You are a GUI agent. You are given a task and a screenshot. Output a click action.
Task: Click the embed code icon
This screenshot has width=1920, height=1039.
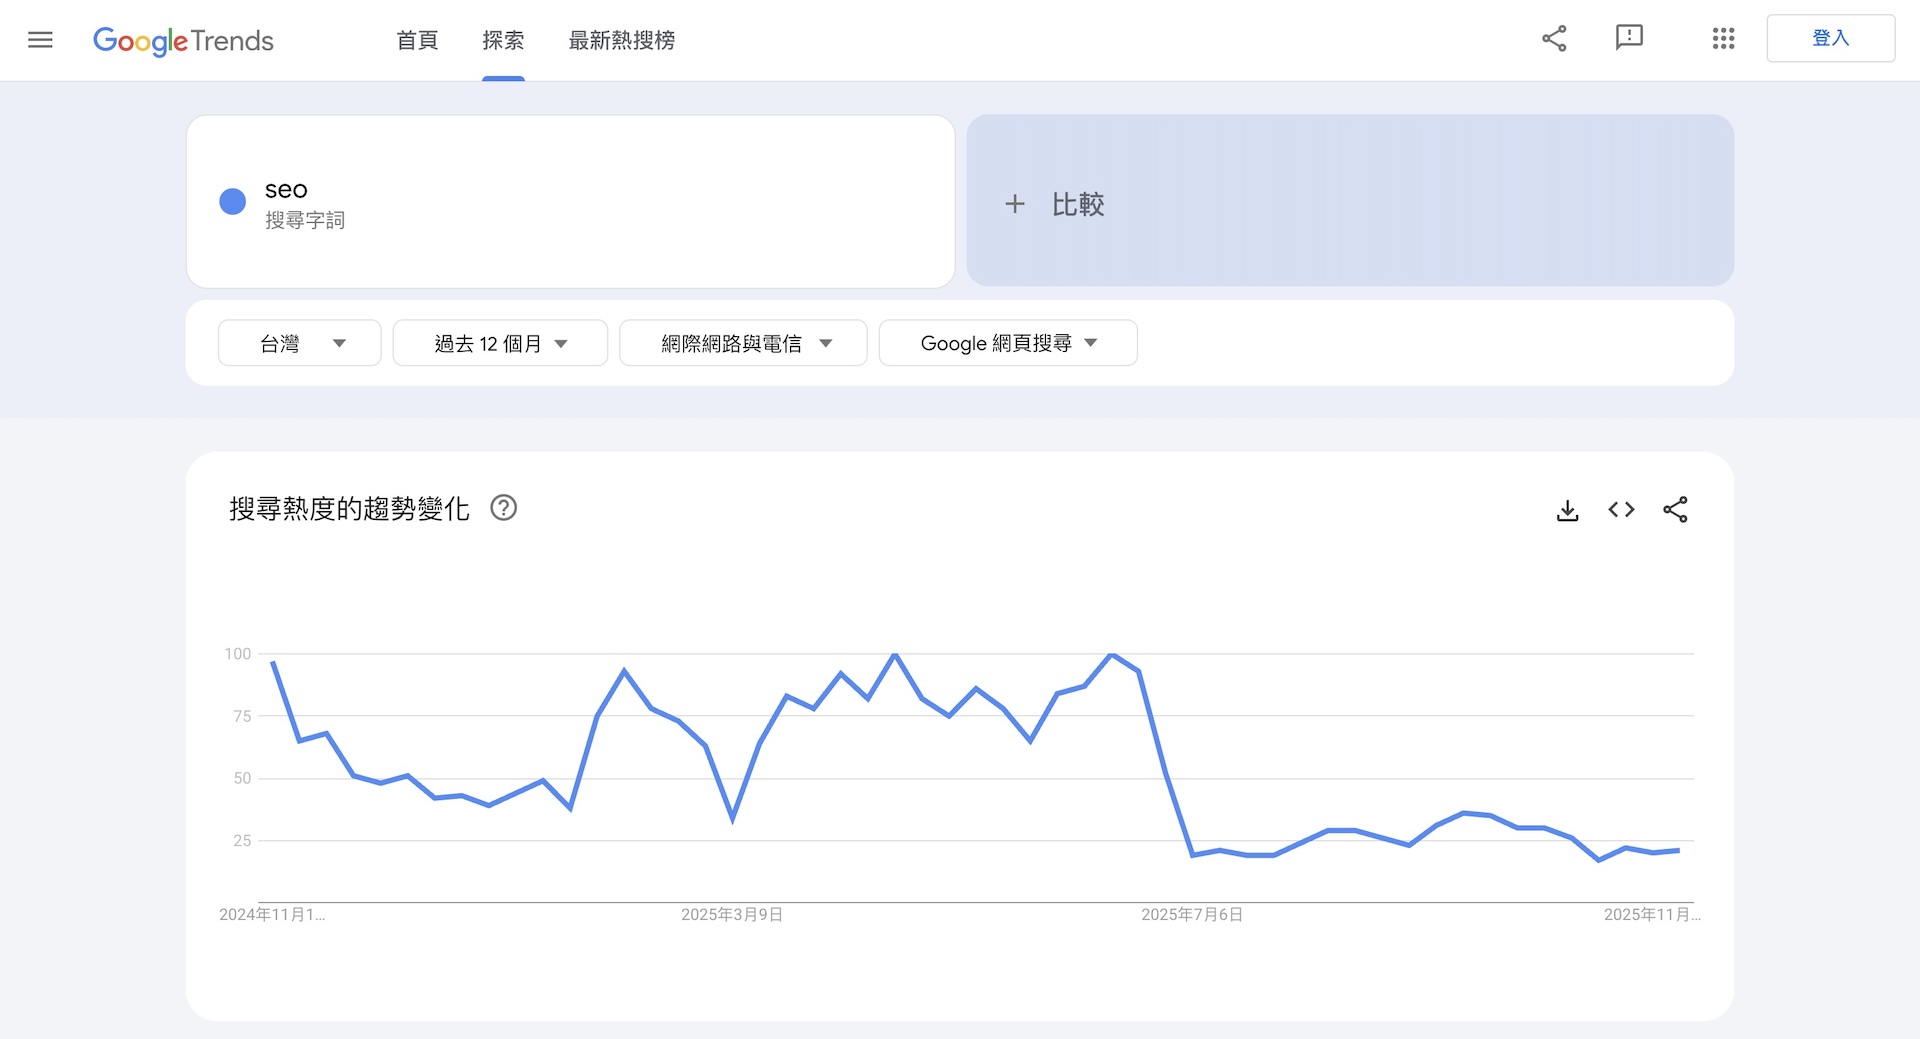point(1621,510)
